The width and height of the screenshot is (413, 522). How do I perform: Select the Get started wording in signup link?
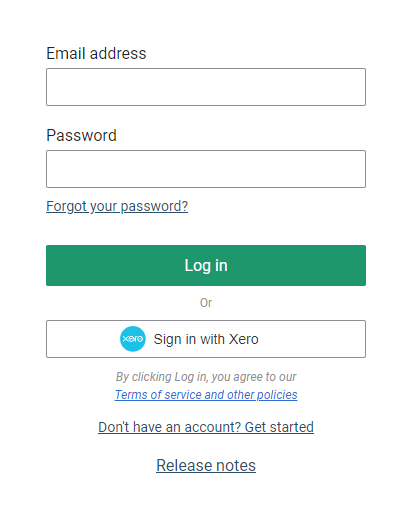click(x=279, y=427)
